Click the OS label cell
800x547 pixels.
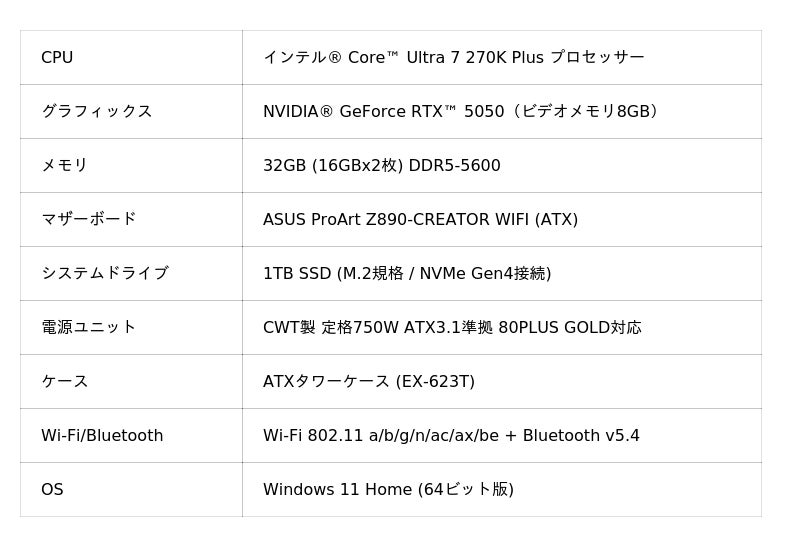(52, 490)
